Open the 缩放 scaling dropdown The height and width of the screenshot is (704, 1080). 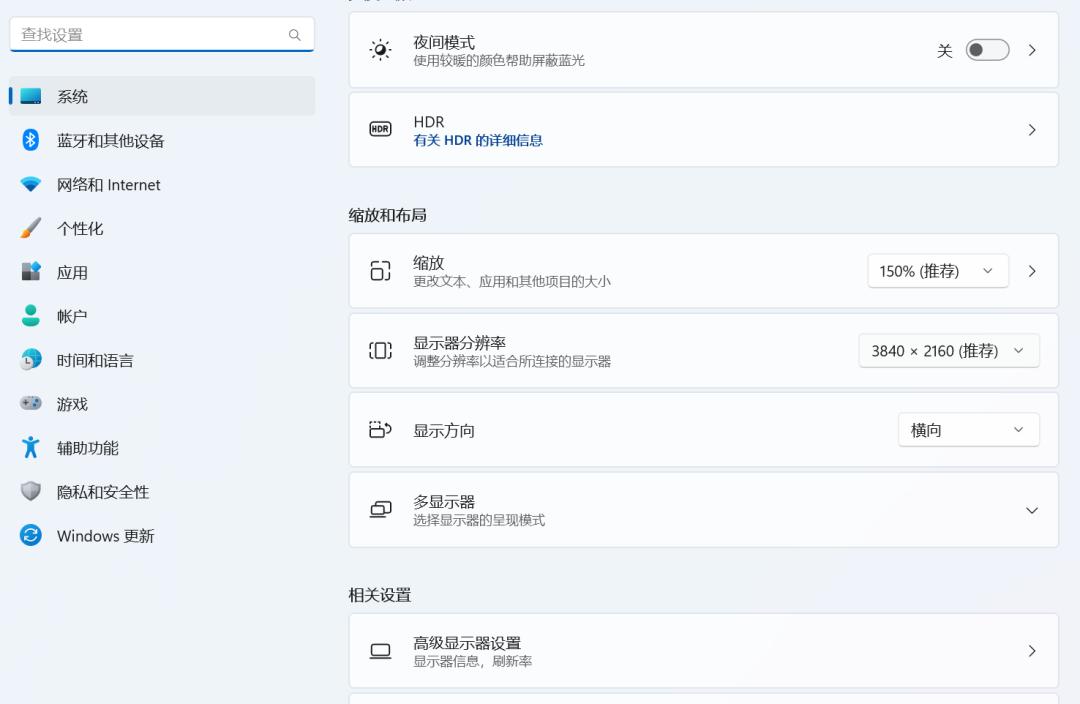point(936,270)
